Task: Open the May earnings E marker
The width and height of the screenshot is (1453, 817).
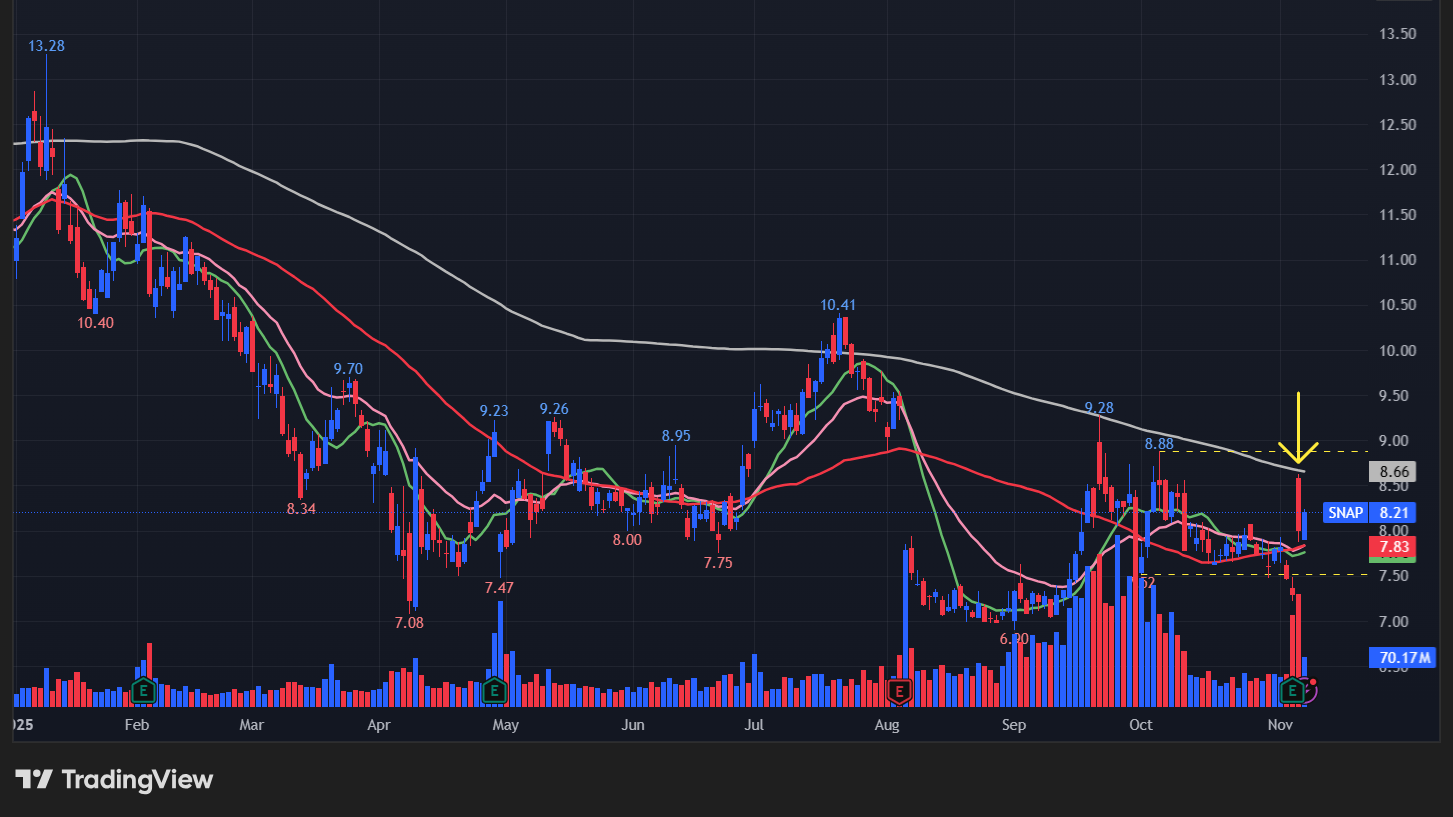Action: click(493, 690)
